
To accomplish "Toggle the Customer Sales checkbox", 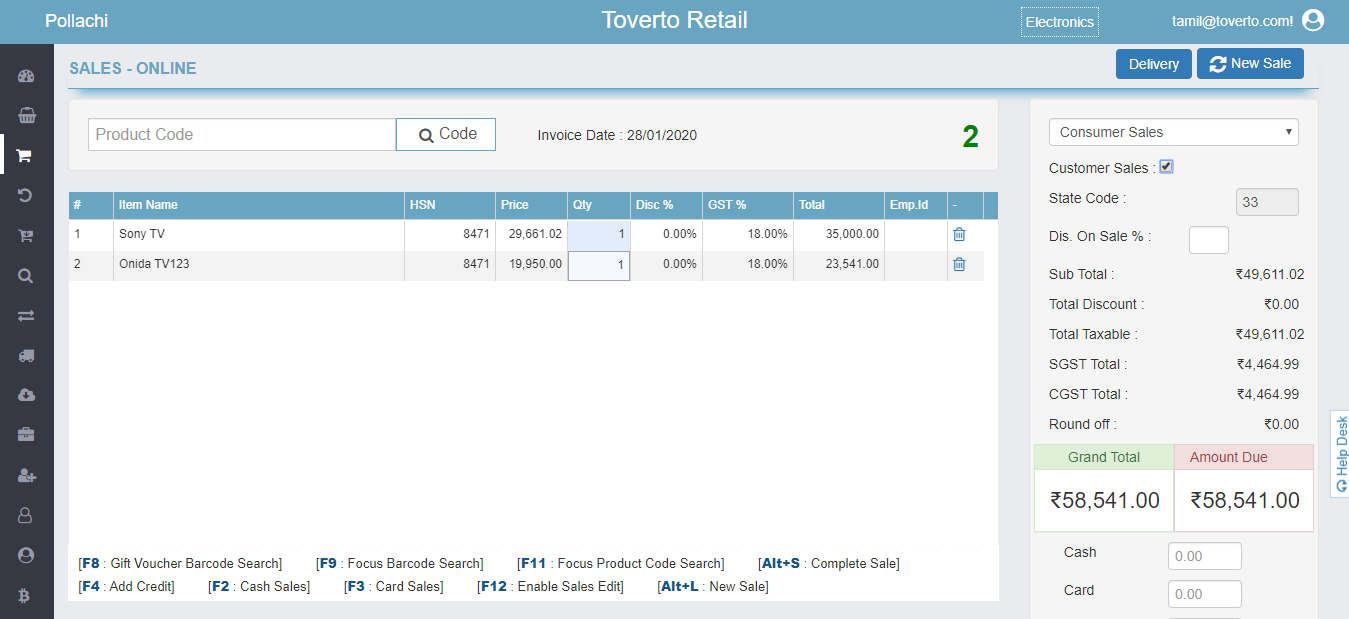I will pos(1166,167).
